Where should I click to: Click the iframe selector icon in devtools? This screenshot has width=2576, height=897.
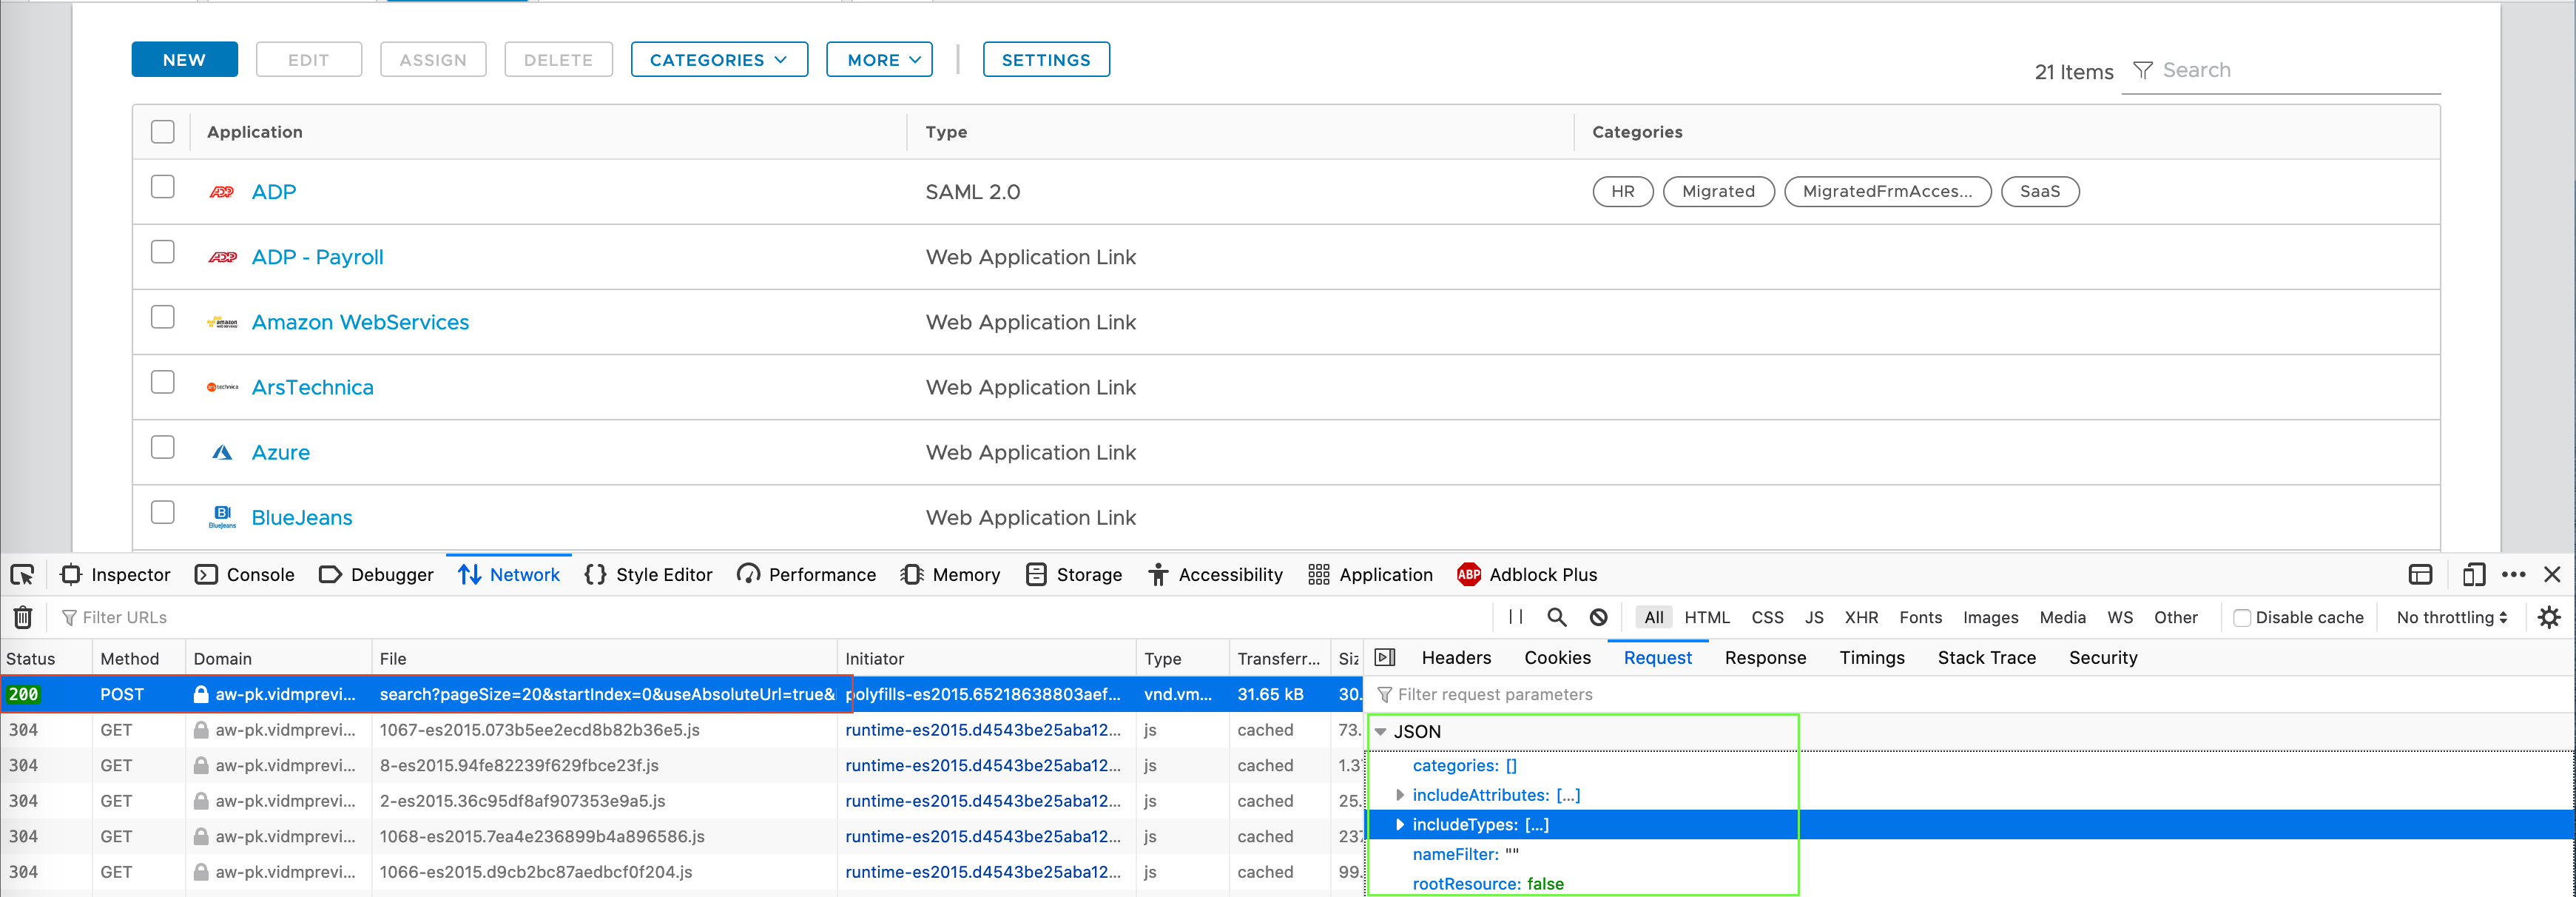coord(2421,575)
